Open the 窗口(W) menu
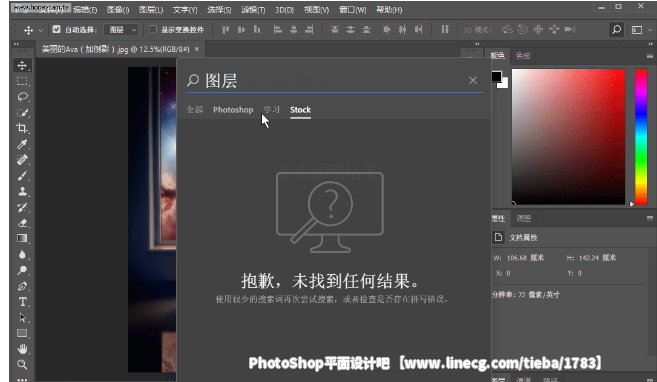 pyautogui.click(x=353, y=10)
